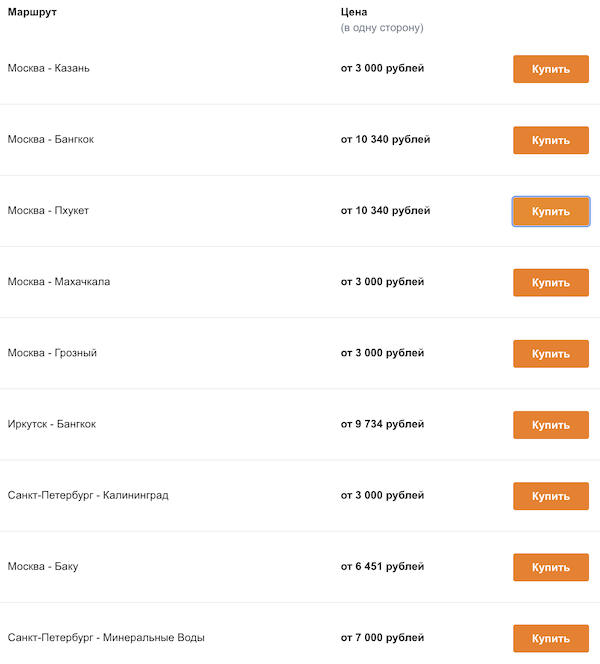Buy the Санкт-Петербург - Минеральные Воды ticket
The width and height of the screenshot is (600, 664).
[x=550, y=638]
